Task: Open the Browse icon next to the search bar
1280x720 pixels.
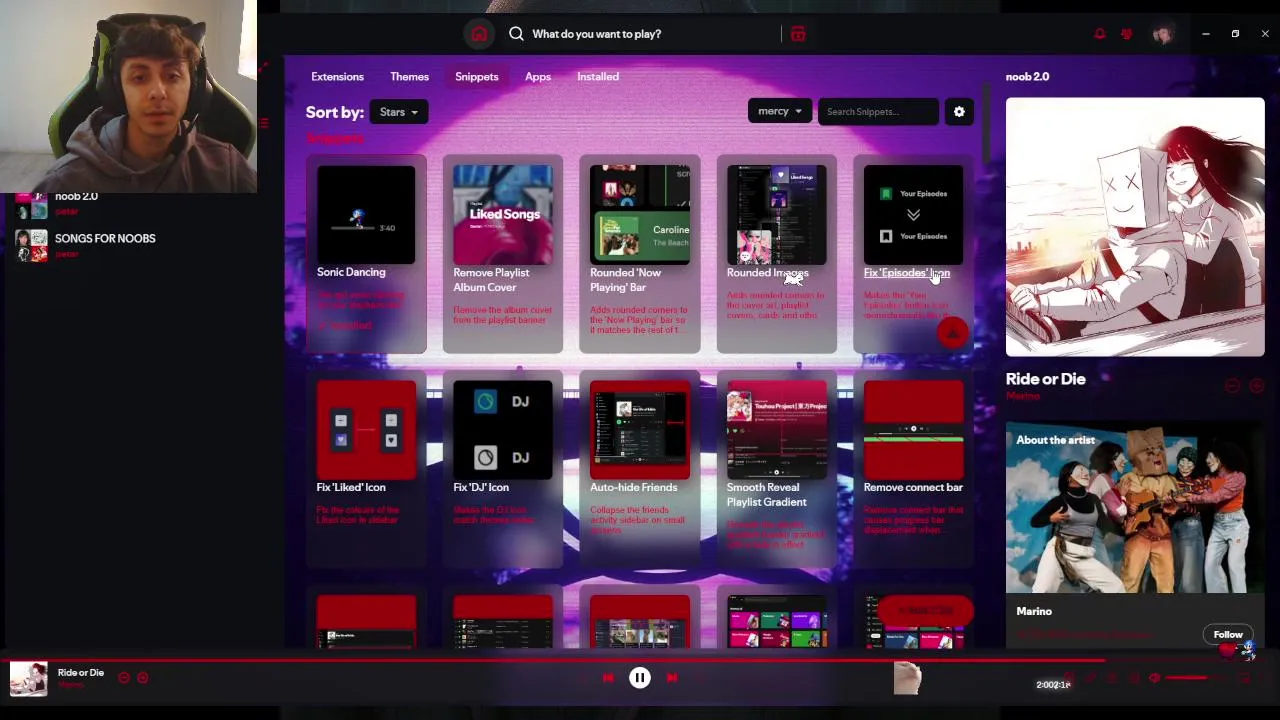Action: [797, 34]
